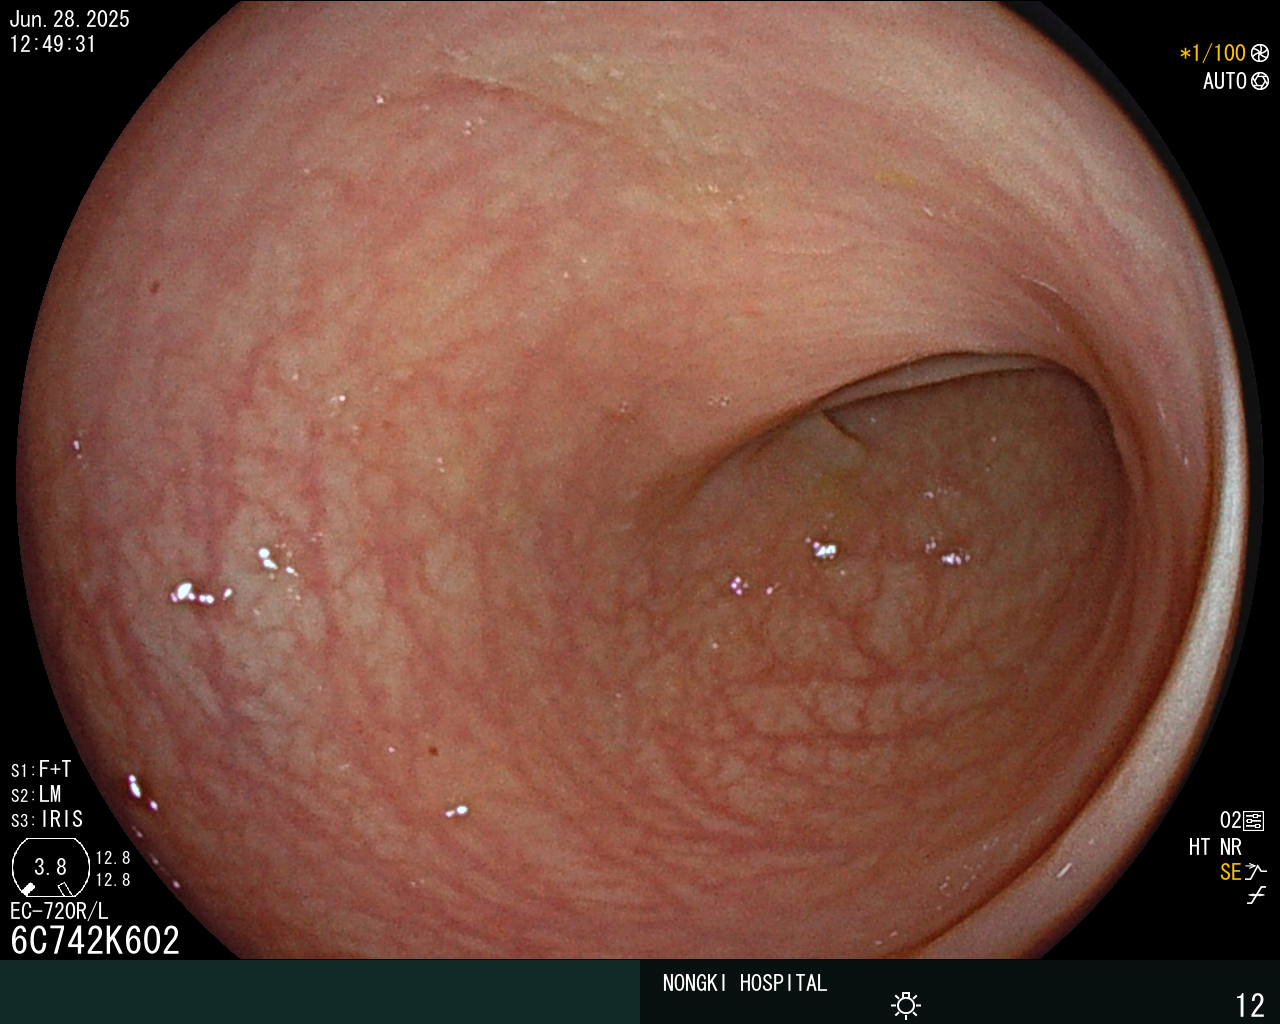Click the 'S2: LM' switch assignment

click(x=36, y=795)
